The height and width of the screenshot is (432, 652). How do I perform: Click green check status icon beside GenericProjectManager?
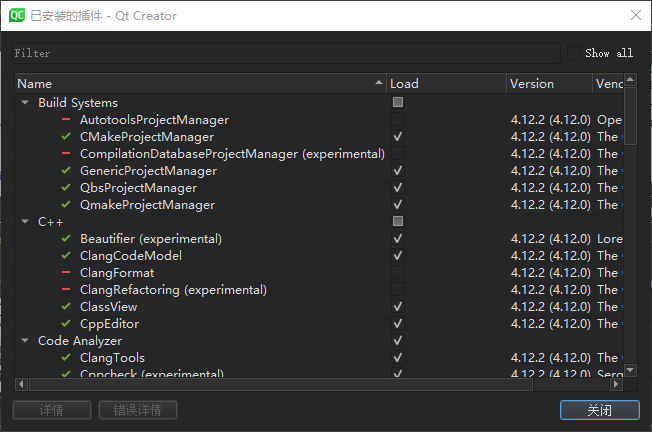click(66, 170)
